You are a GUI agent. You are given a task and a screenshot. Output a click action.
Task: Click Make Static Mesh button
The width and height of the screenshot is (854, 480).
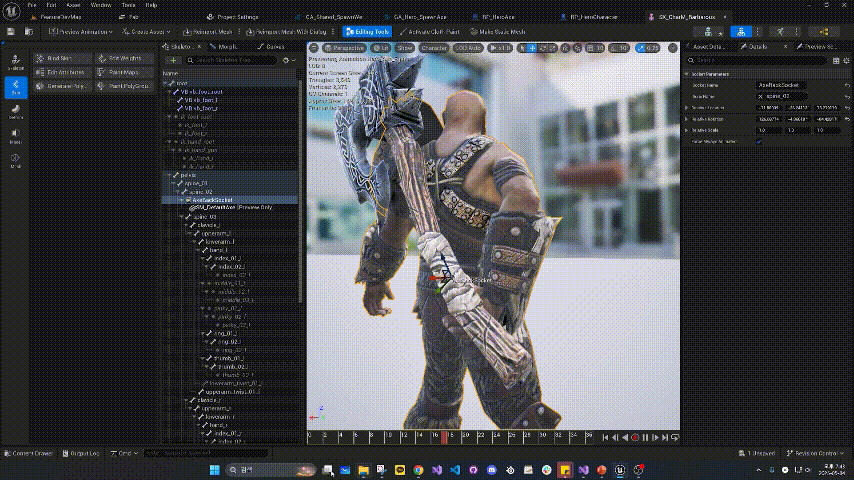498,32
